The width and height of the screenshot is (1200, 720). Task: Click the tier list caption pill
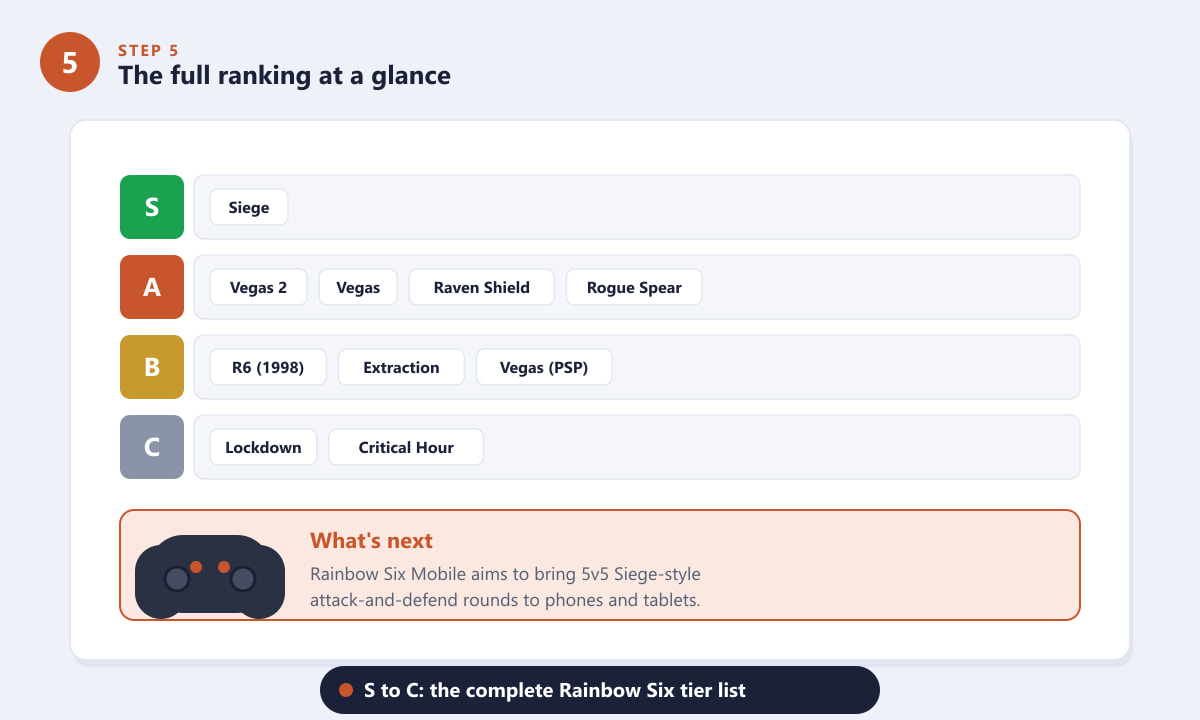[600, 690]
